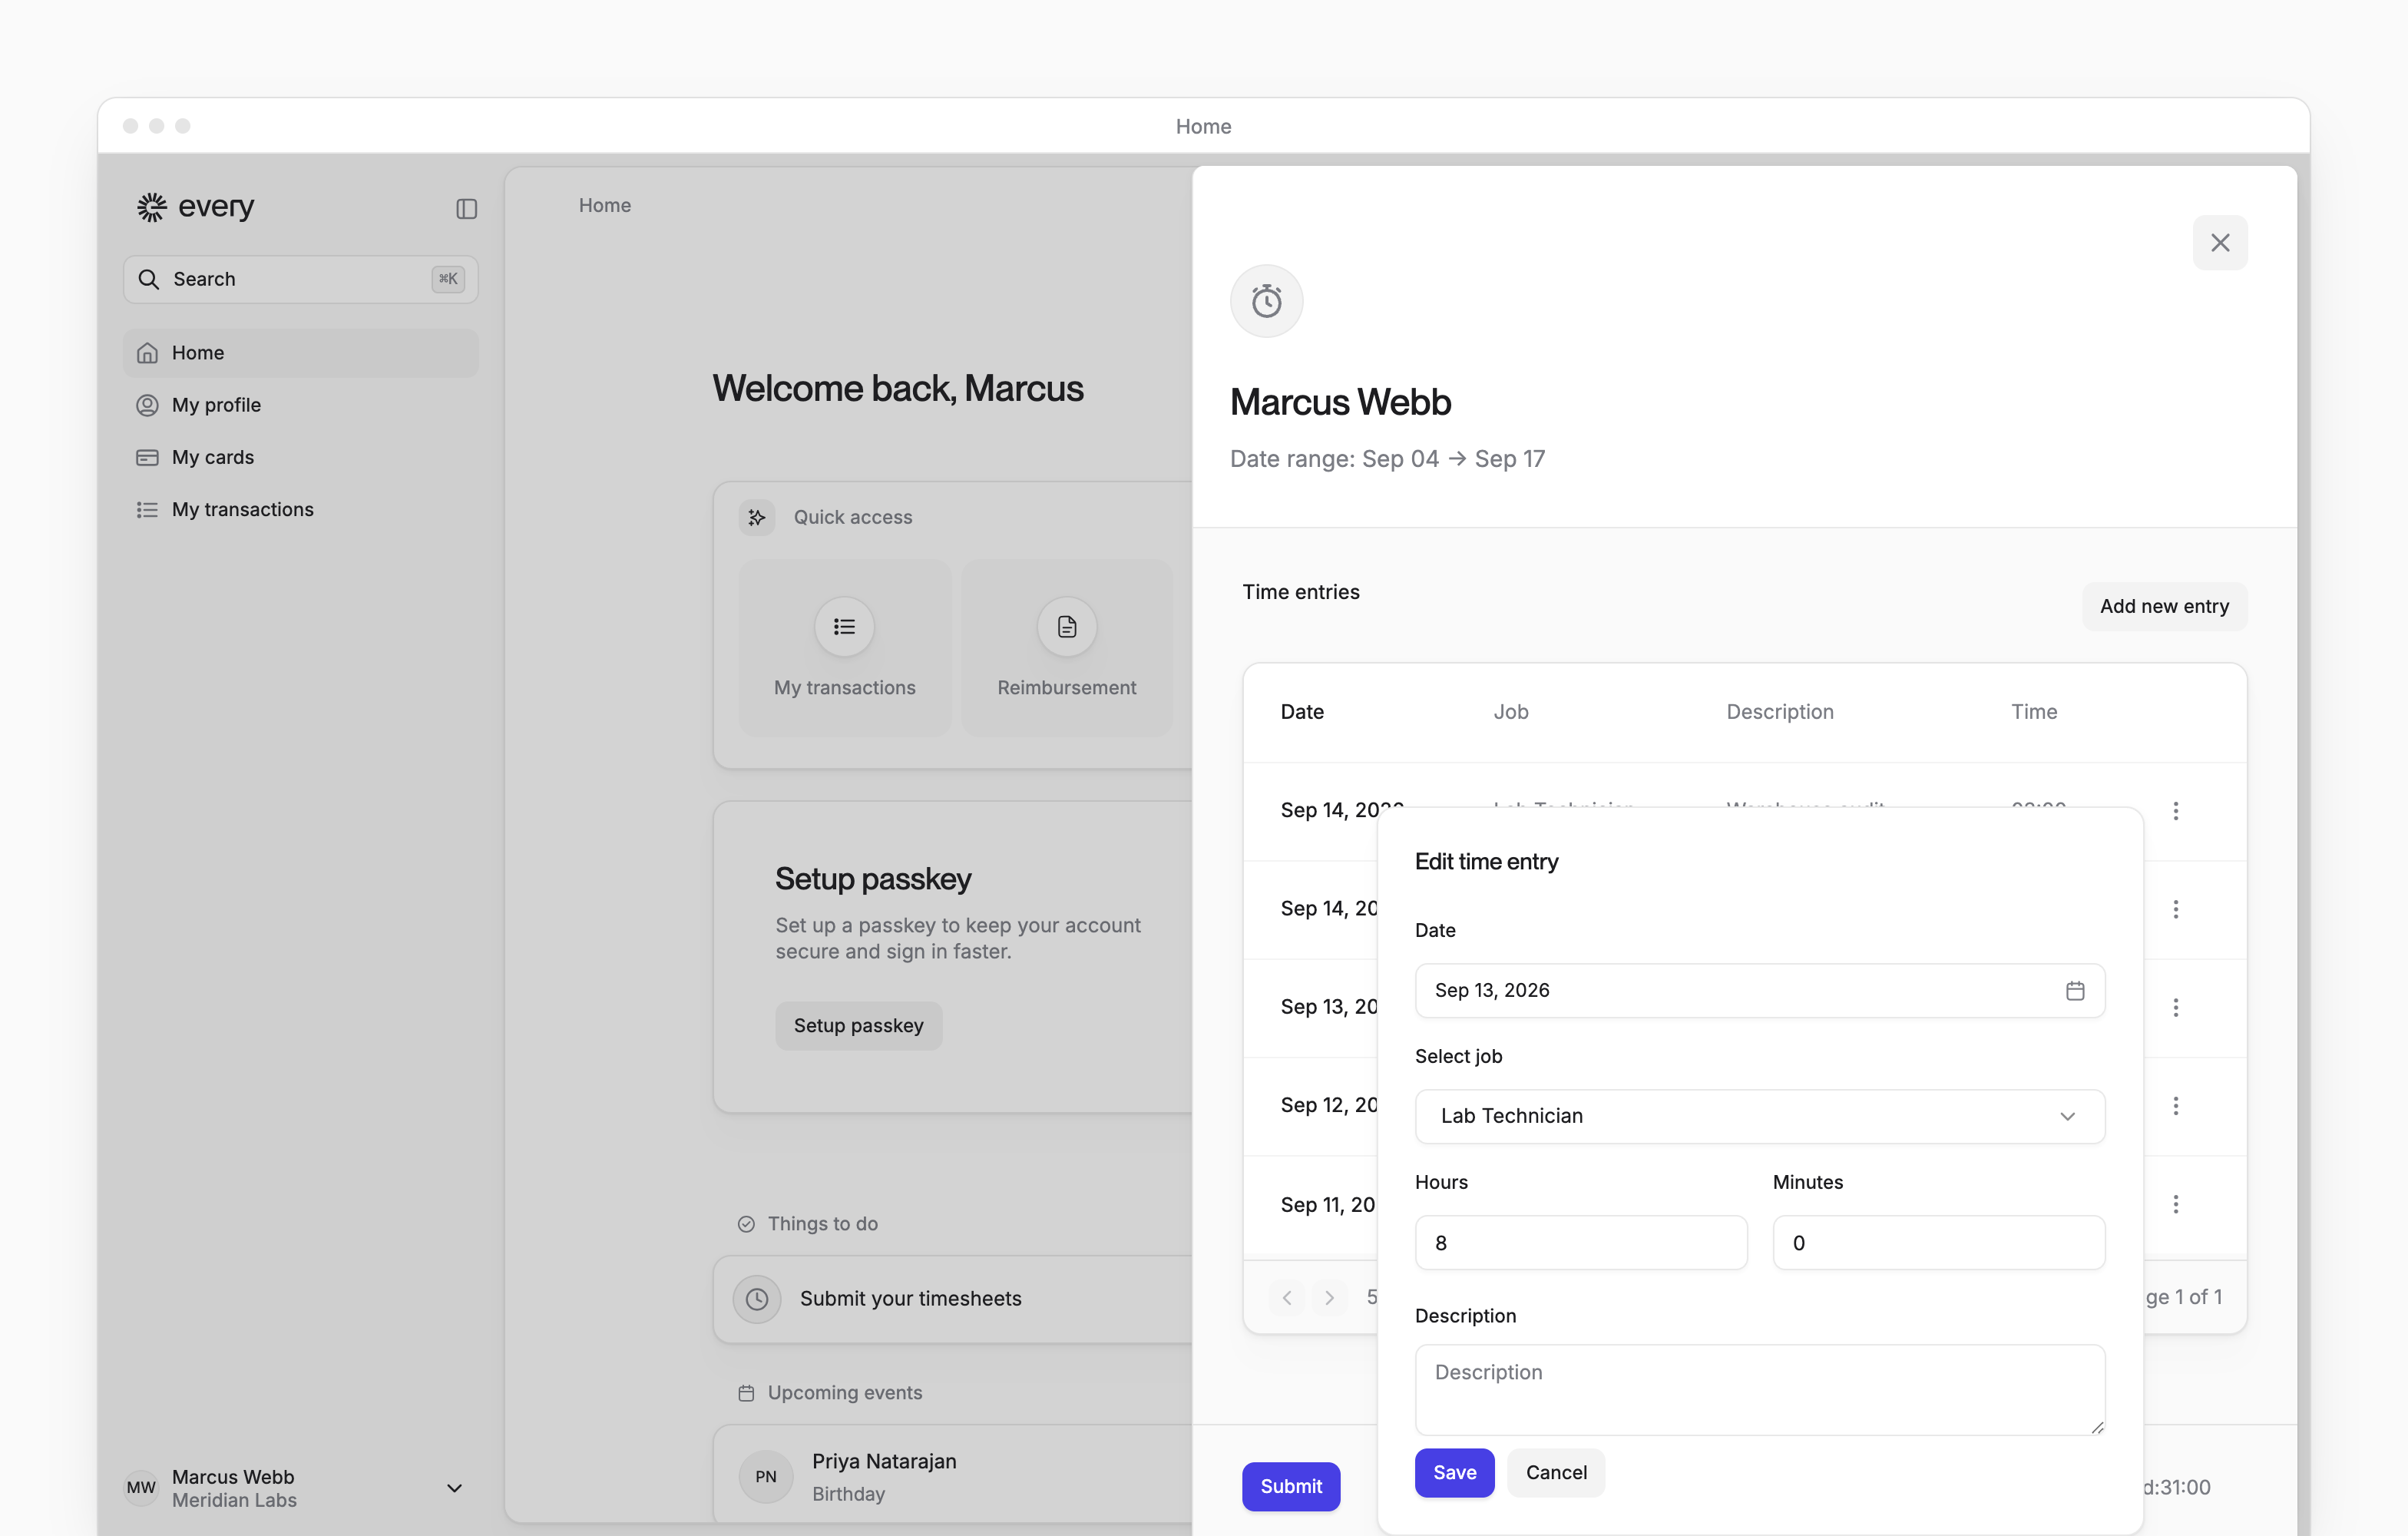The image size is (2408, 1536).
Task: Close the timesheet side panel
Action: click(x=2219, y=243)
